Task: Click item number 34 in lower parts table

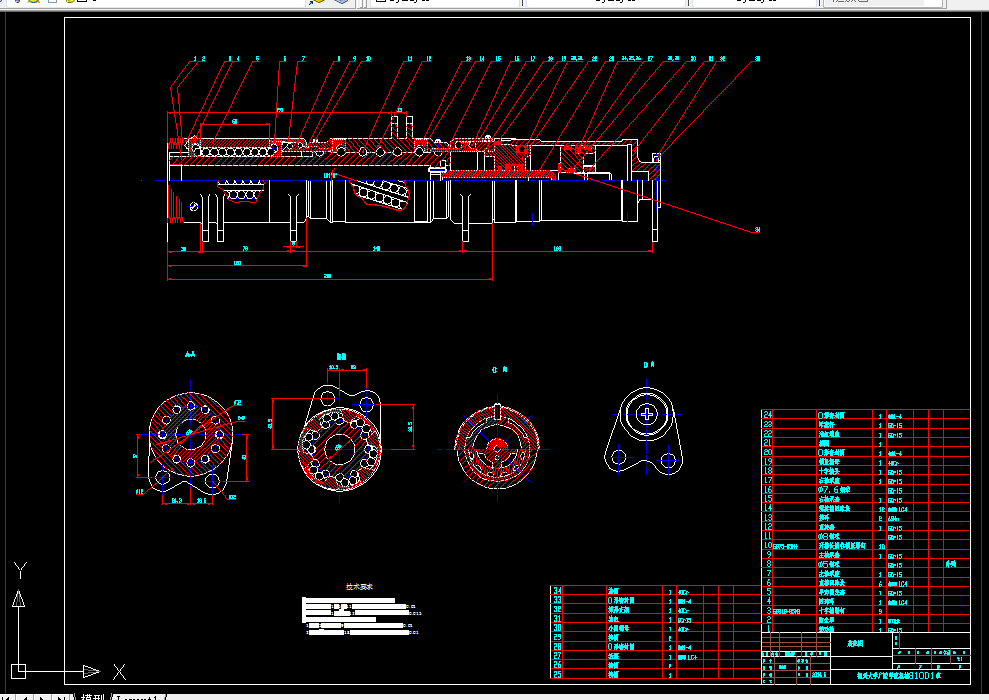Action: click(557, 591)
